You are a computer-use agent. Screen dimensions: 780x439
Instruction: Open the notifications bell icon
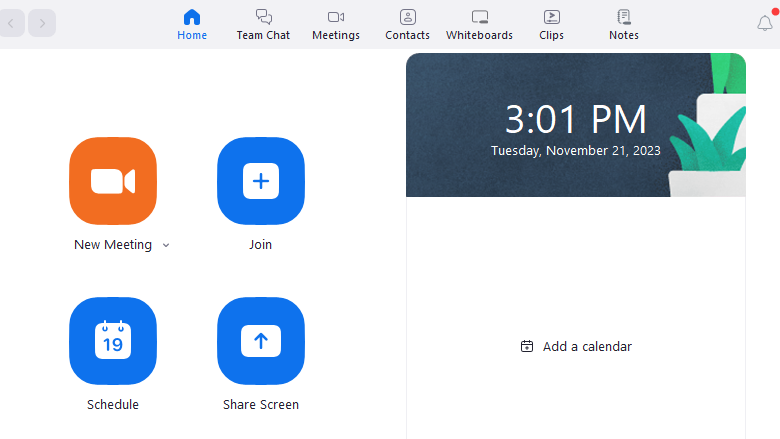(765, 23)
